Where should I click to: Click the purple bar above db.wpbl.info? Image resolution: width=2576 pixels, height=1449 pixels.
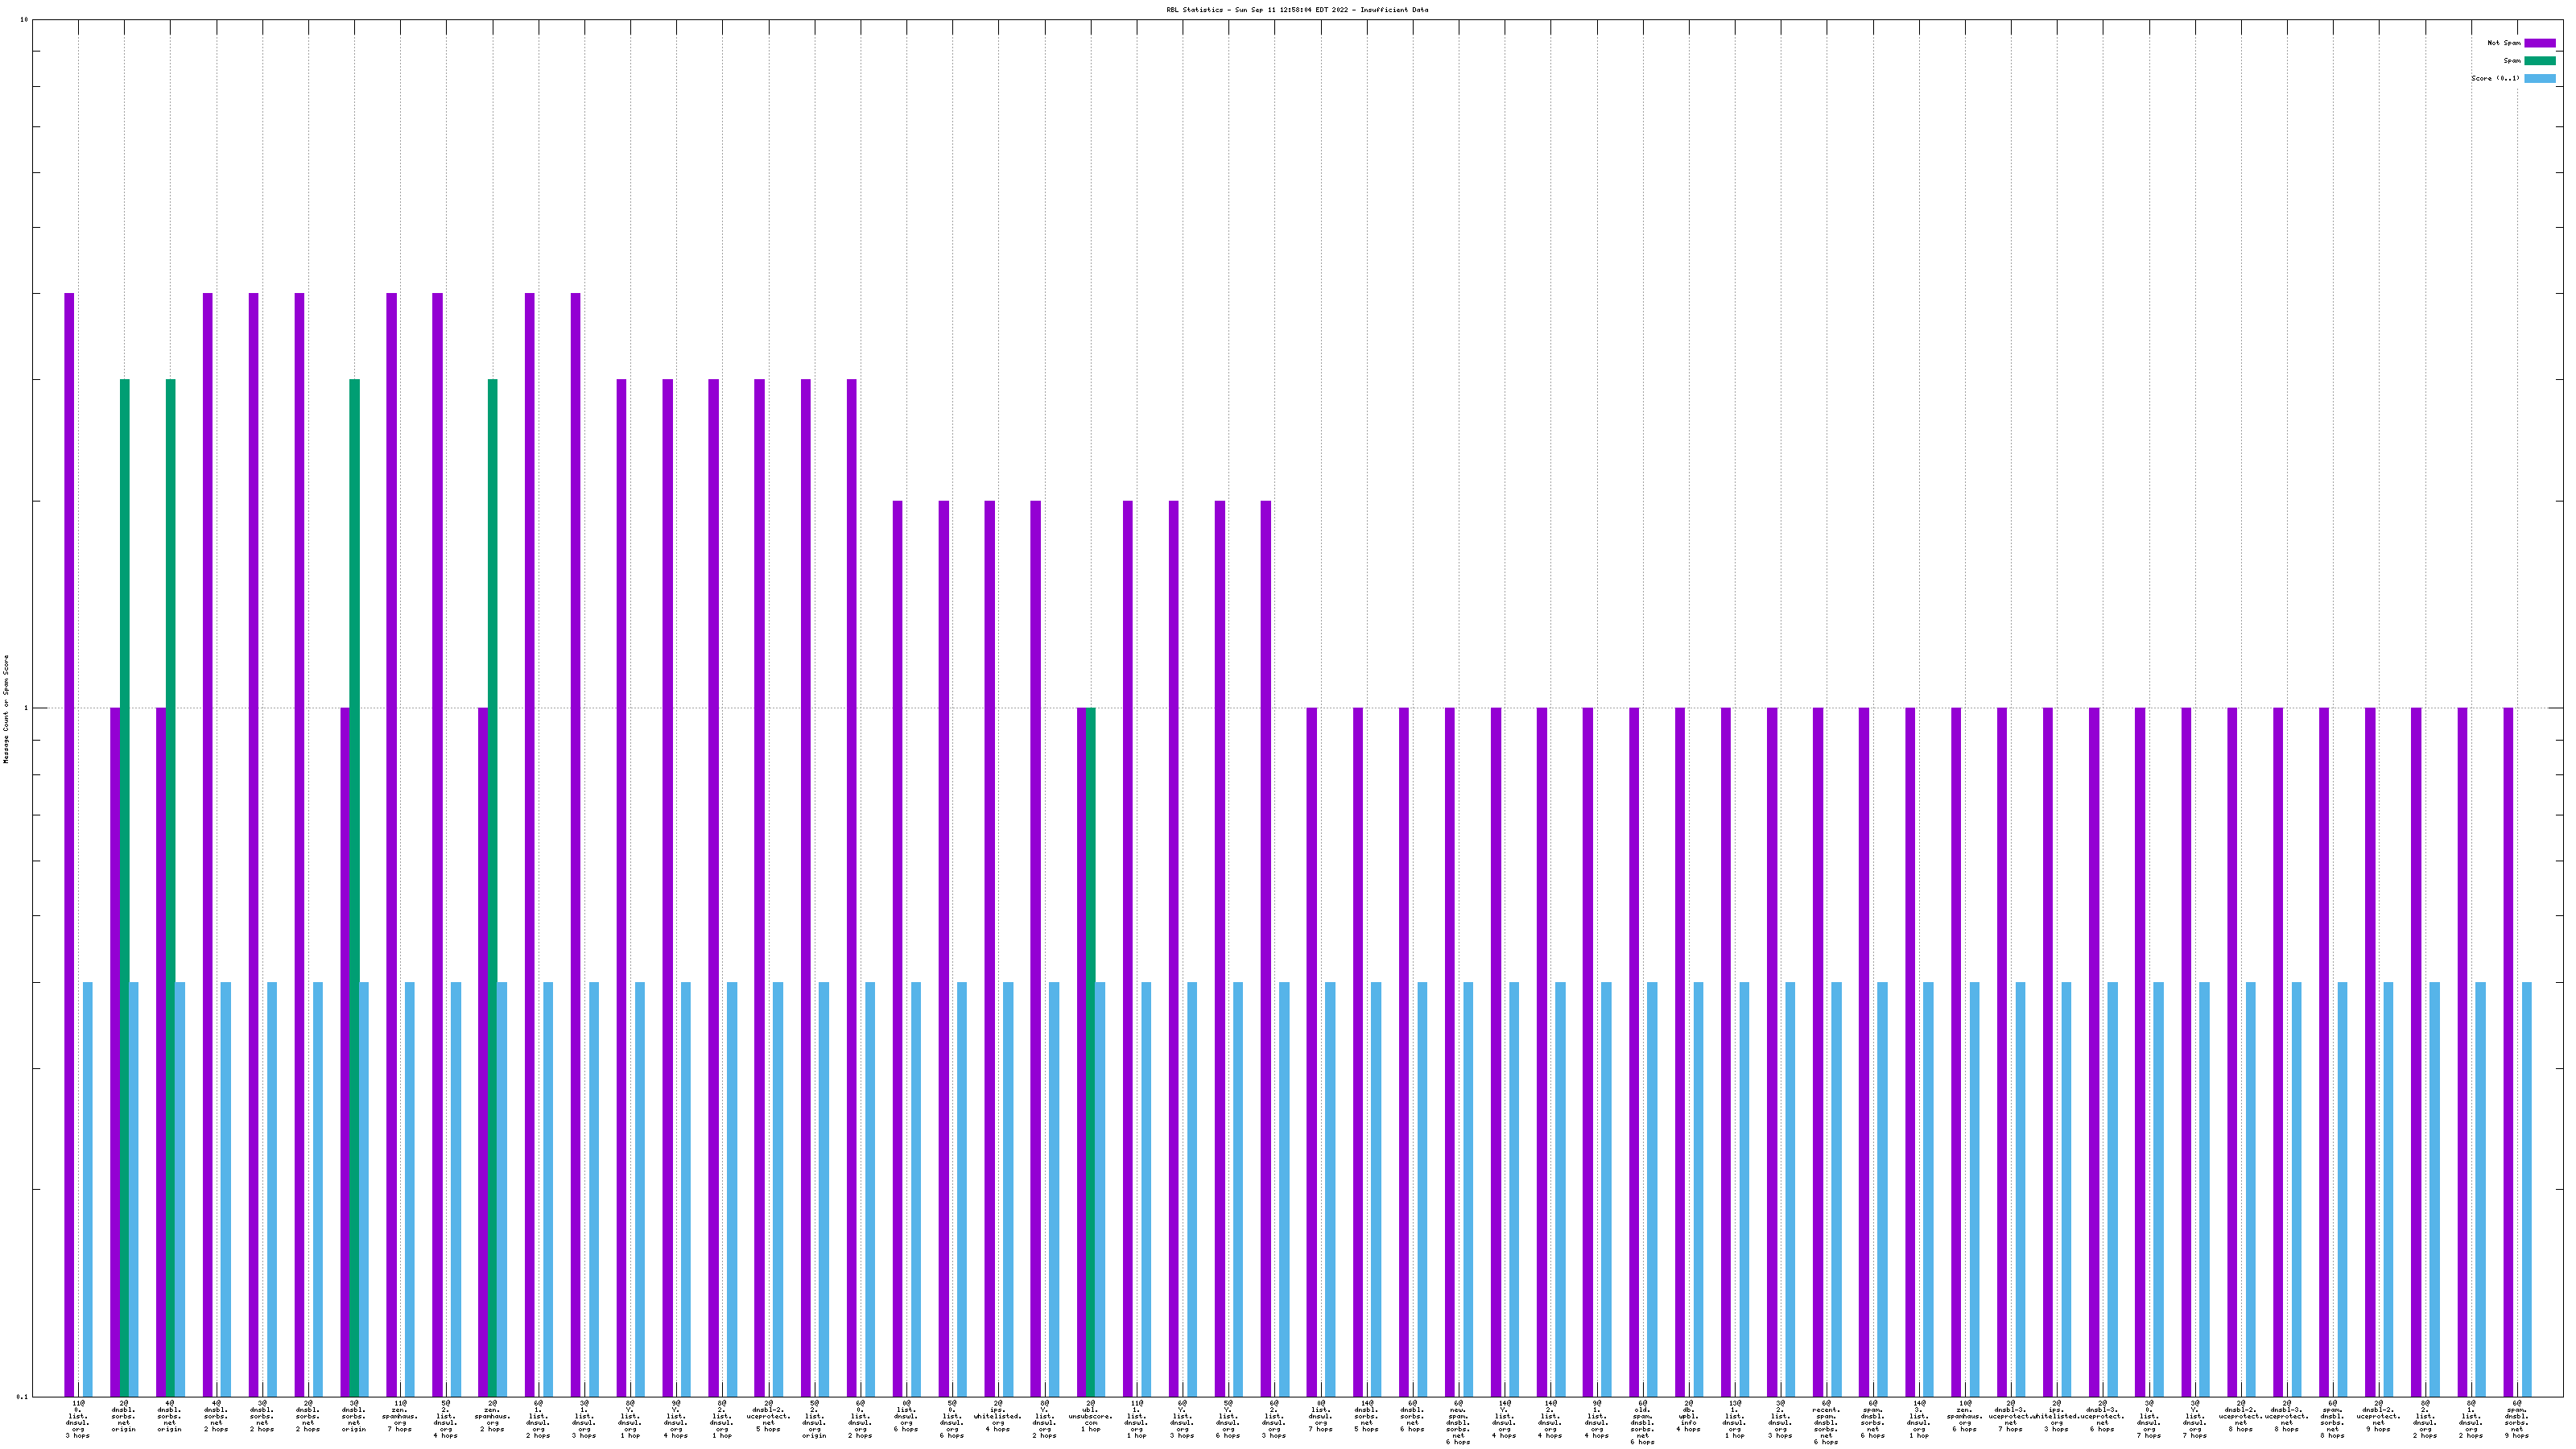(x=1680, y=1050)
